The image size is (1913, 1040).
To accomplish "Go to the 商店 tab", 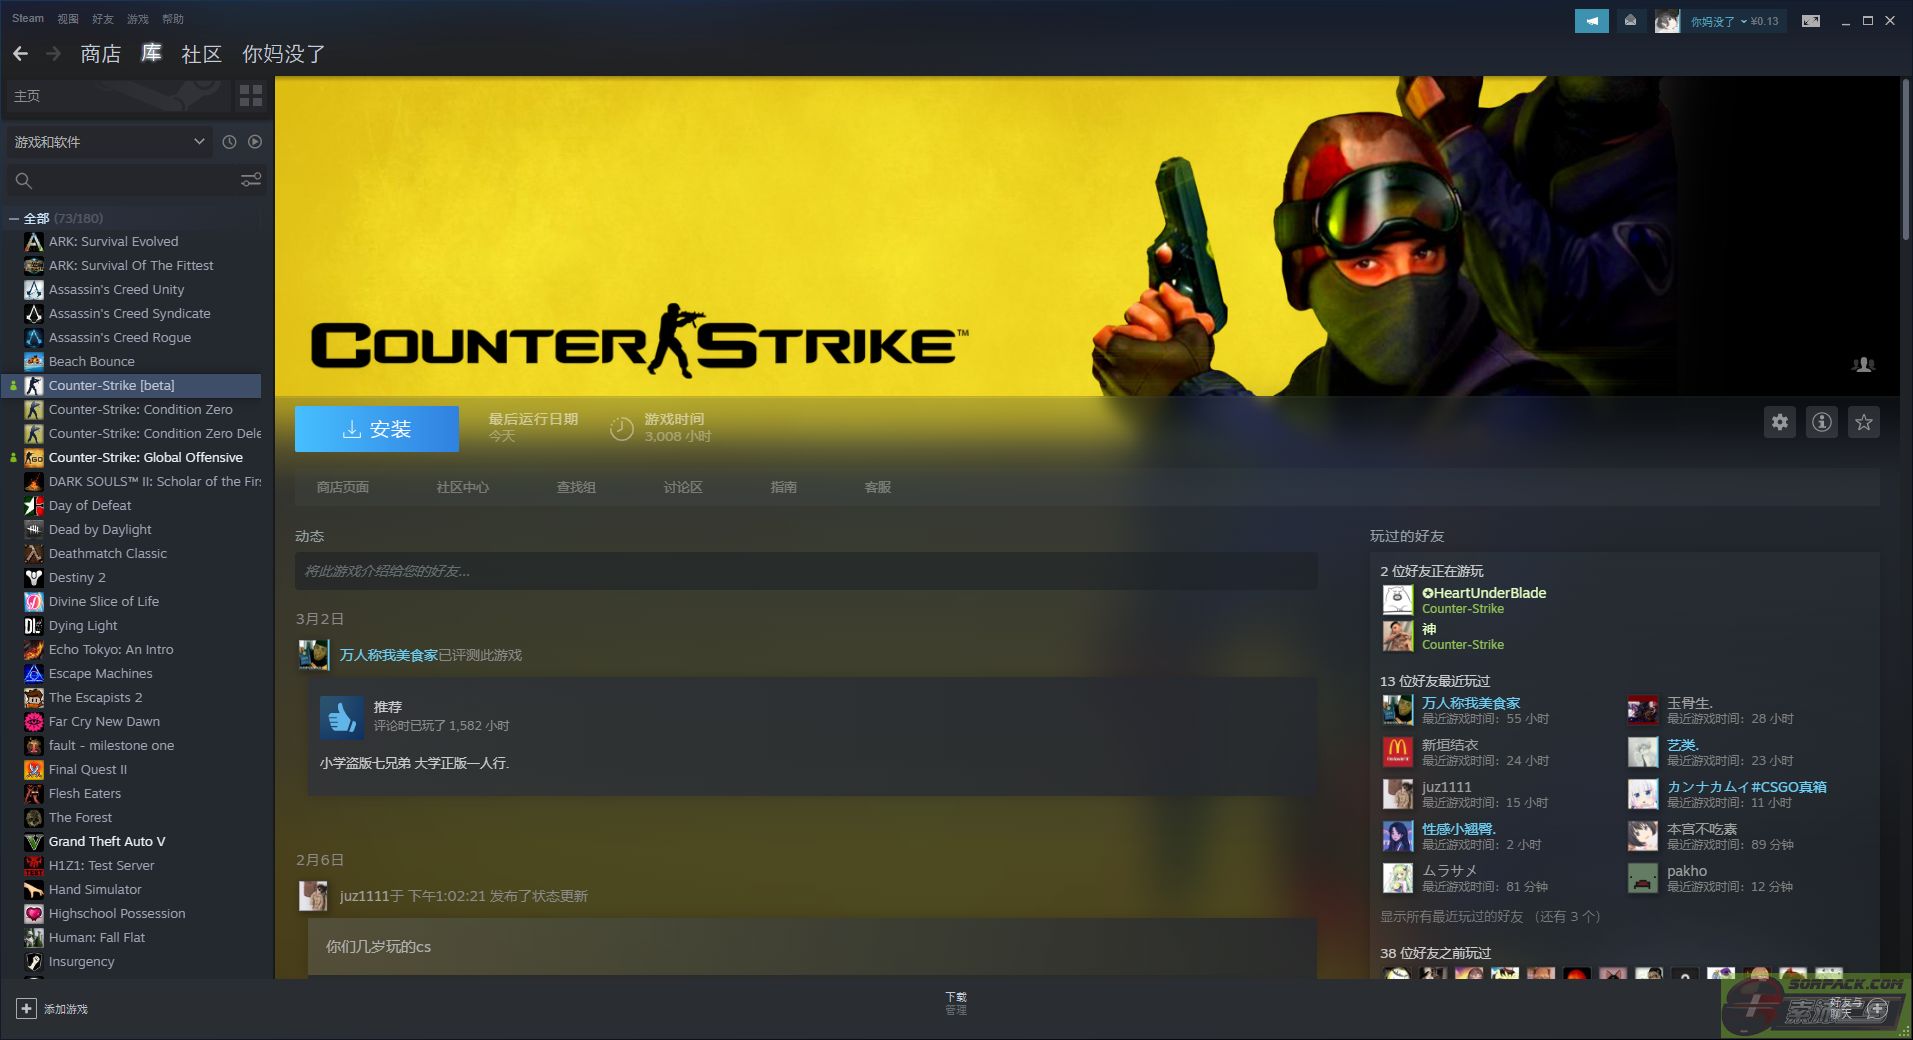I will pos(101,54).
